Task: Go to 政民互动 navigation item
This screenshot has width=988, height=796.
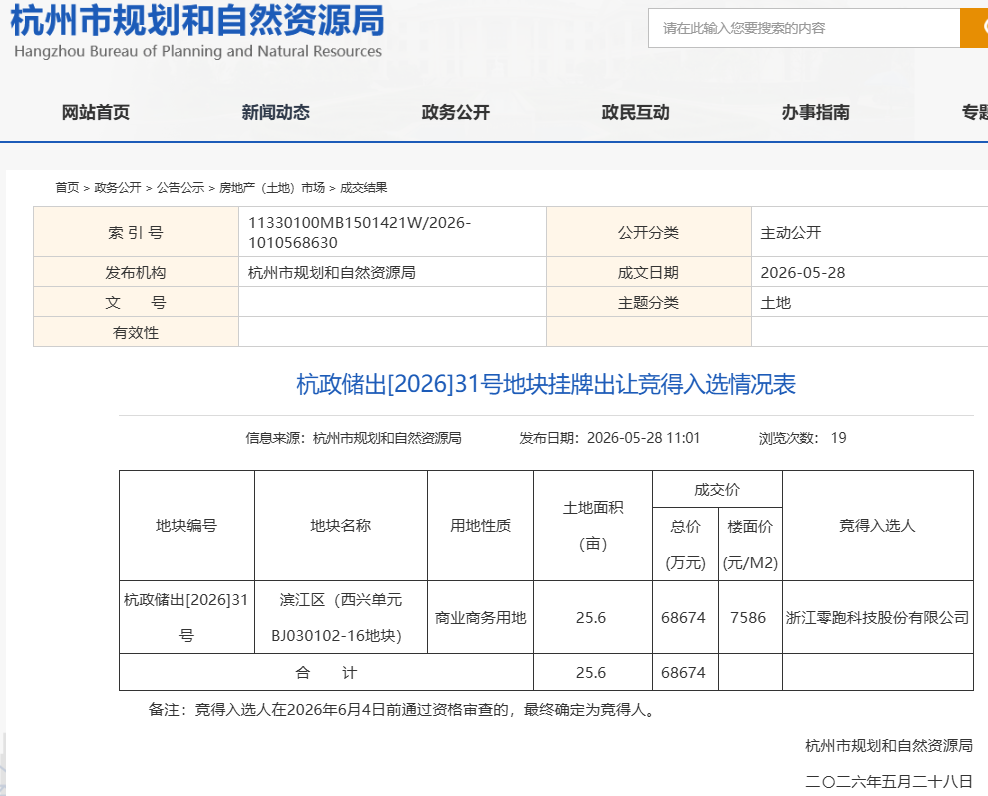Action: (x=635, y=112)
